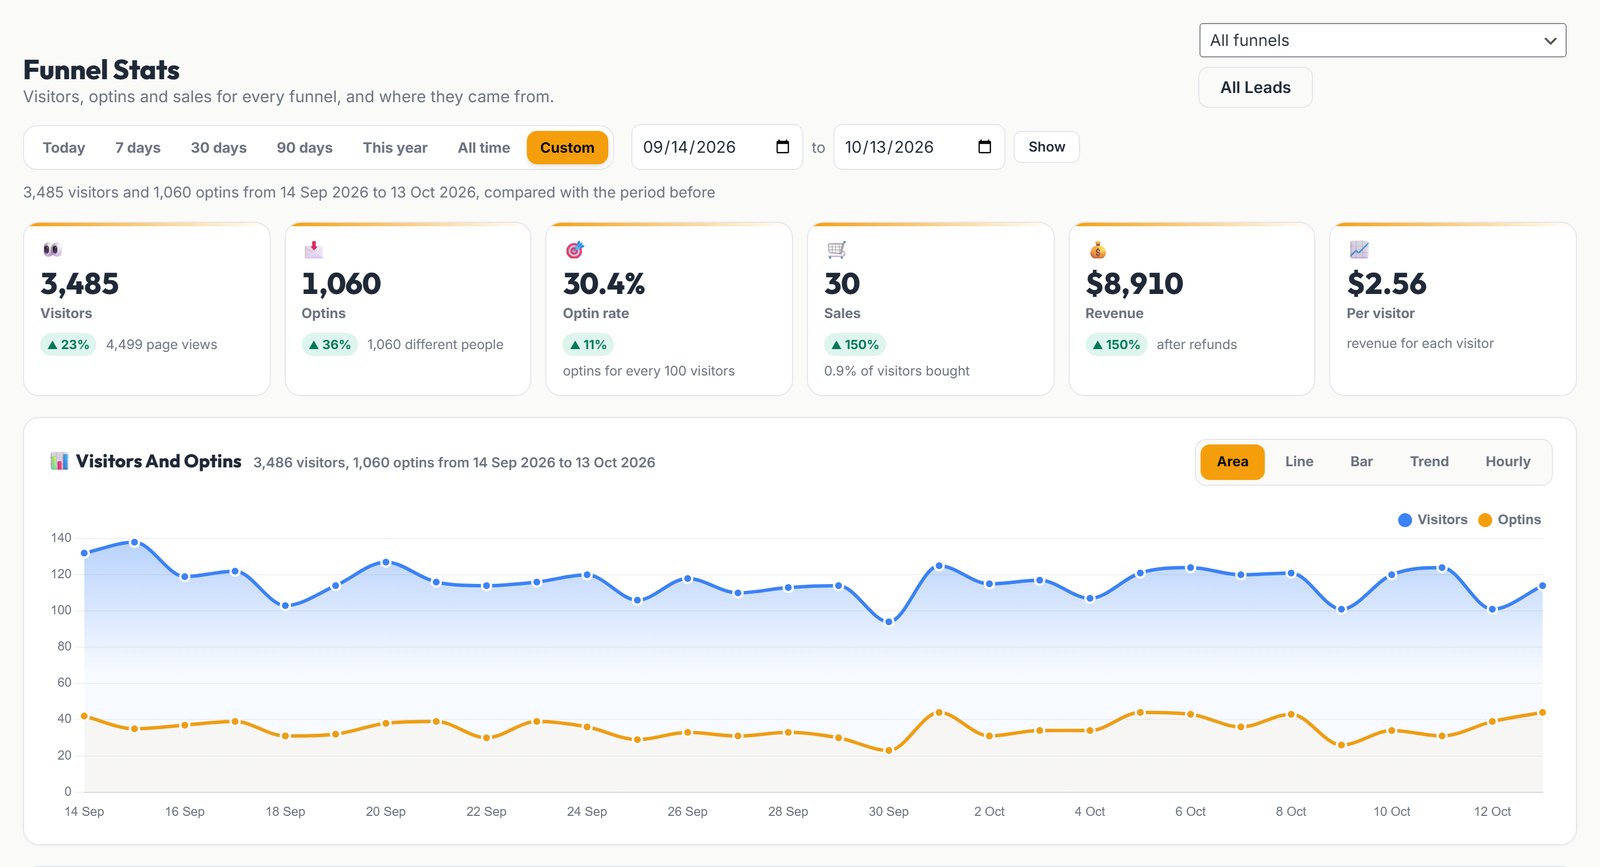
Task: Switch to the 90 days range
Action: [x=305, y=148]
